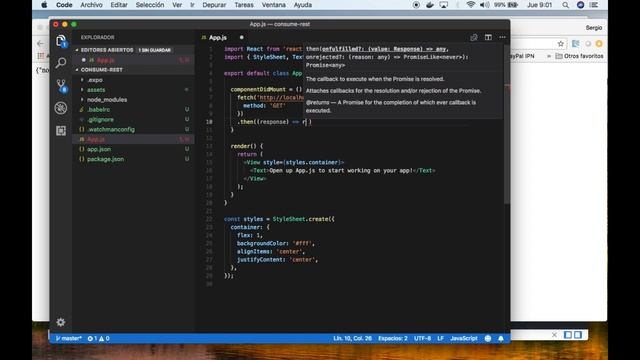Open the Explorer view in activity bar
640x360 pixels.
(x=61, y=41)
